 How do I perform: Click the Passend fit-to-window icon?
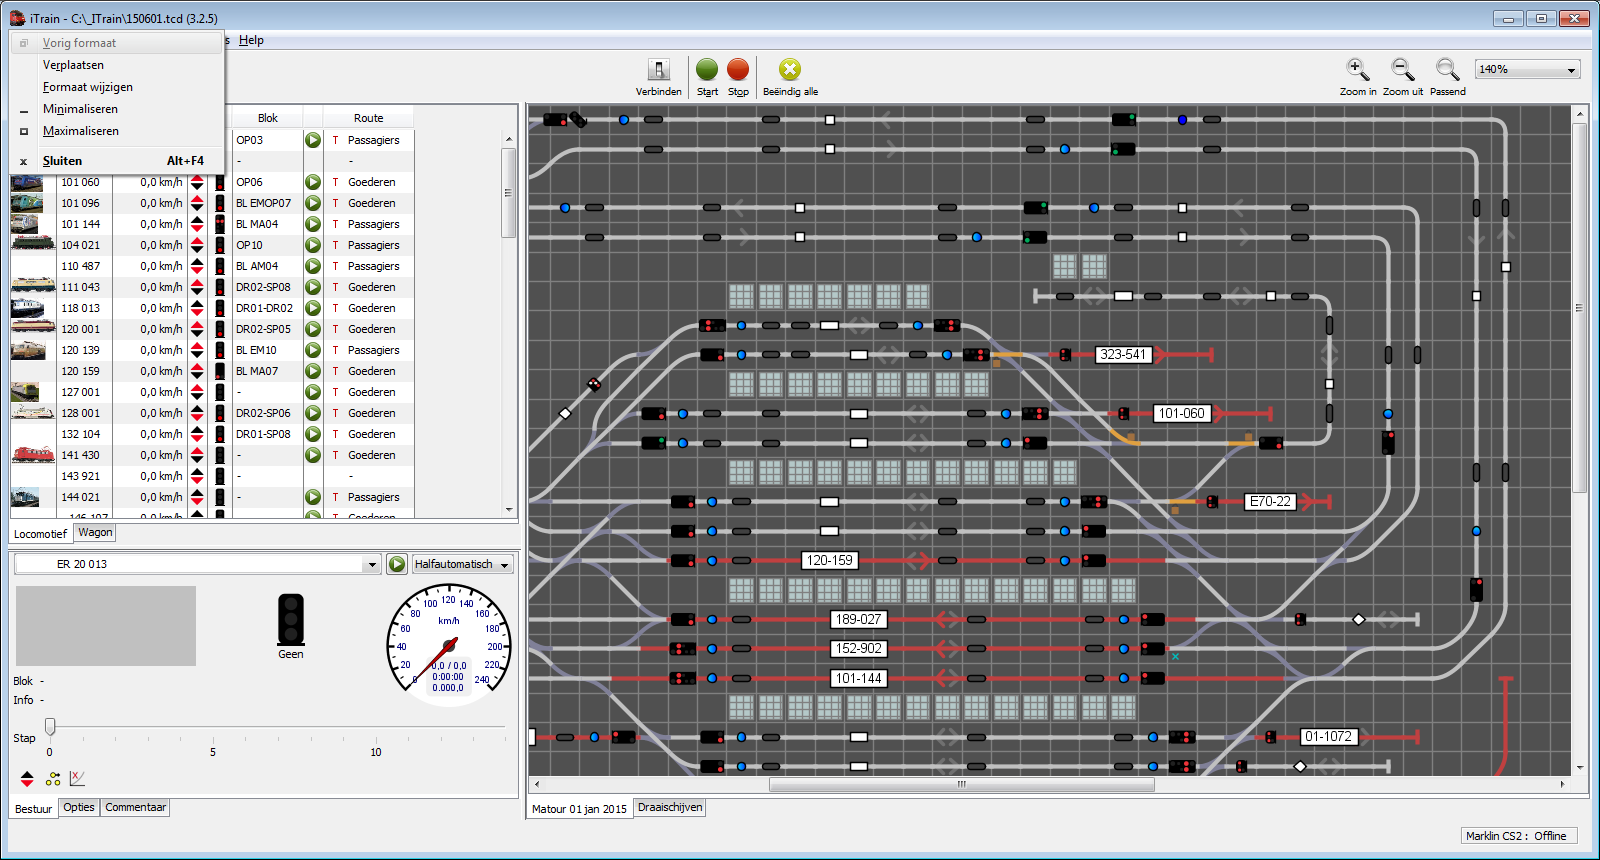pos(1447,69)
